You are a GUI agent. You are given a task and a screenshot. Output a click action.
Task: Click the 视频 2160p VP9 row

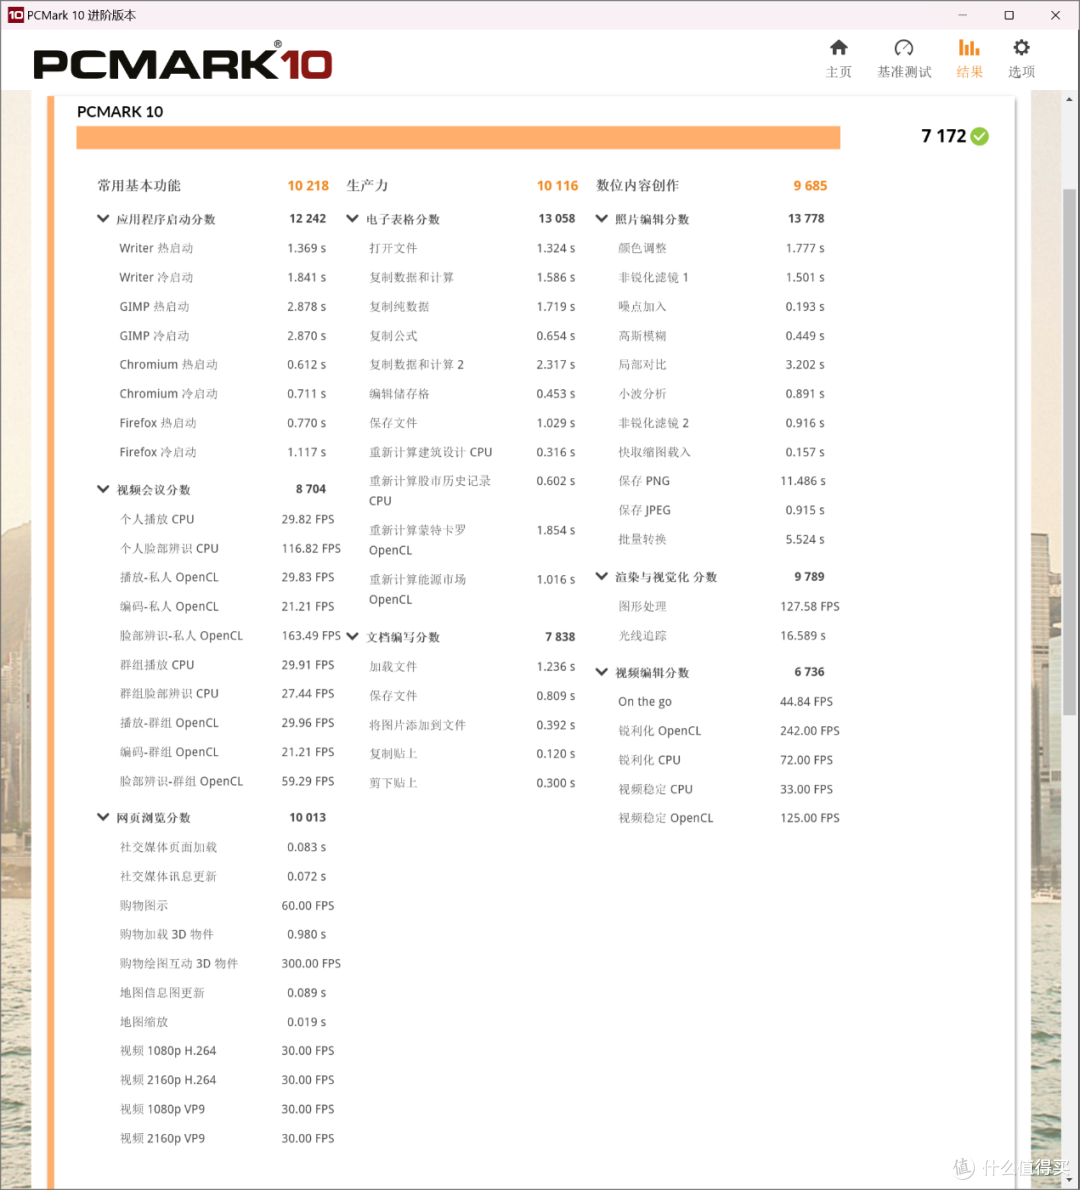226,1138
